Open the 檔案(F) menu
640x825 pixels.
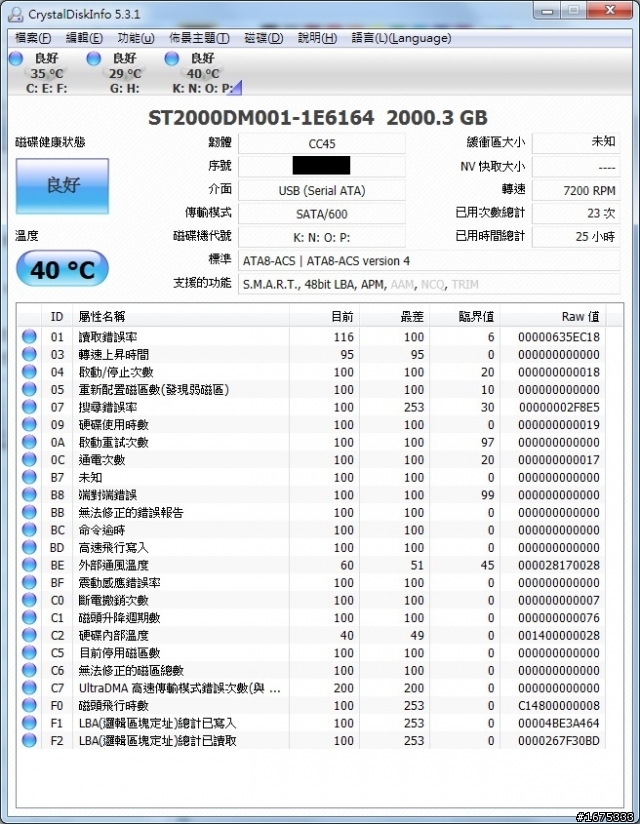(x=33, y=38)
